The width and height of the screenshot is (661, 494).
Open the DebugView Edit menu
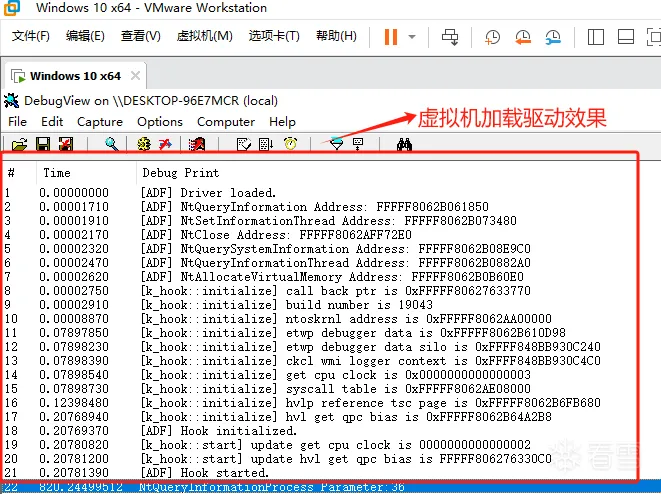pyautogui.click(x=52, y=122)
